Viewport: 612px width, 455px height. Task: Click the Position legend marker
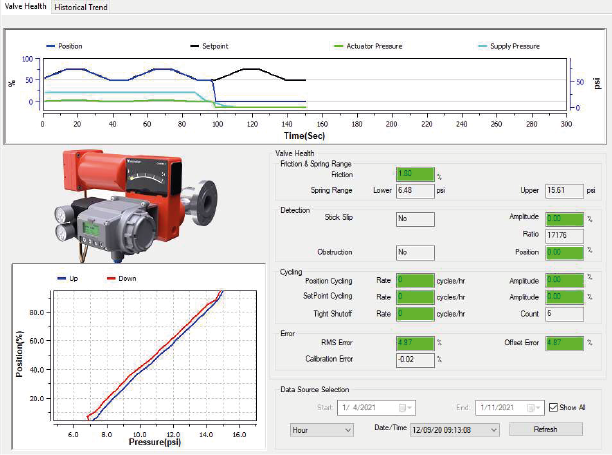(50, 45)
